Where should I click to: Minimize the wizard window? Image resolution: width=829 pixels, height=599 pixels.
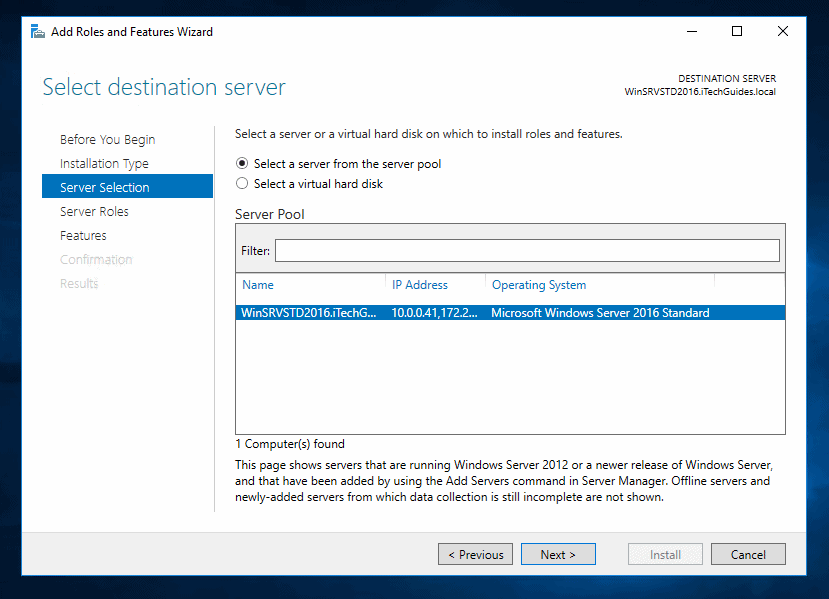pyautogui.click(x=691, y=31)
